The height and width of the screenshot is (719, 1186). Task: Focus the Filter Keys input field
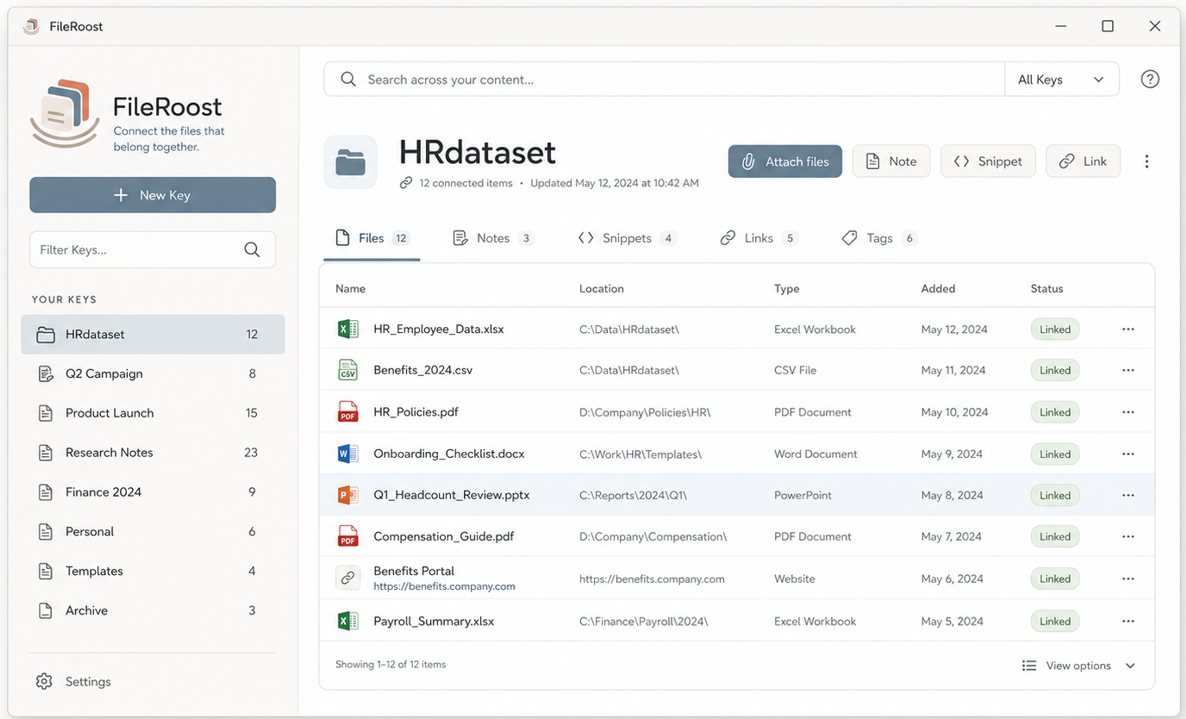click(153, 249)
